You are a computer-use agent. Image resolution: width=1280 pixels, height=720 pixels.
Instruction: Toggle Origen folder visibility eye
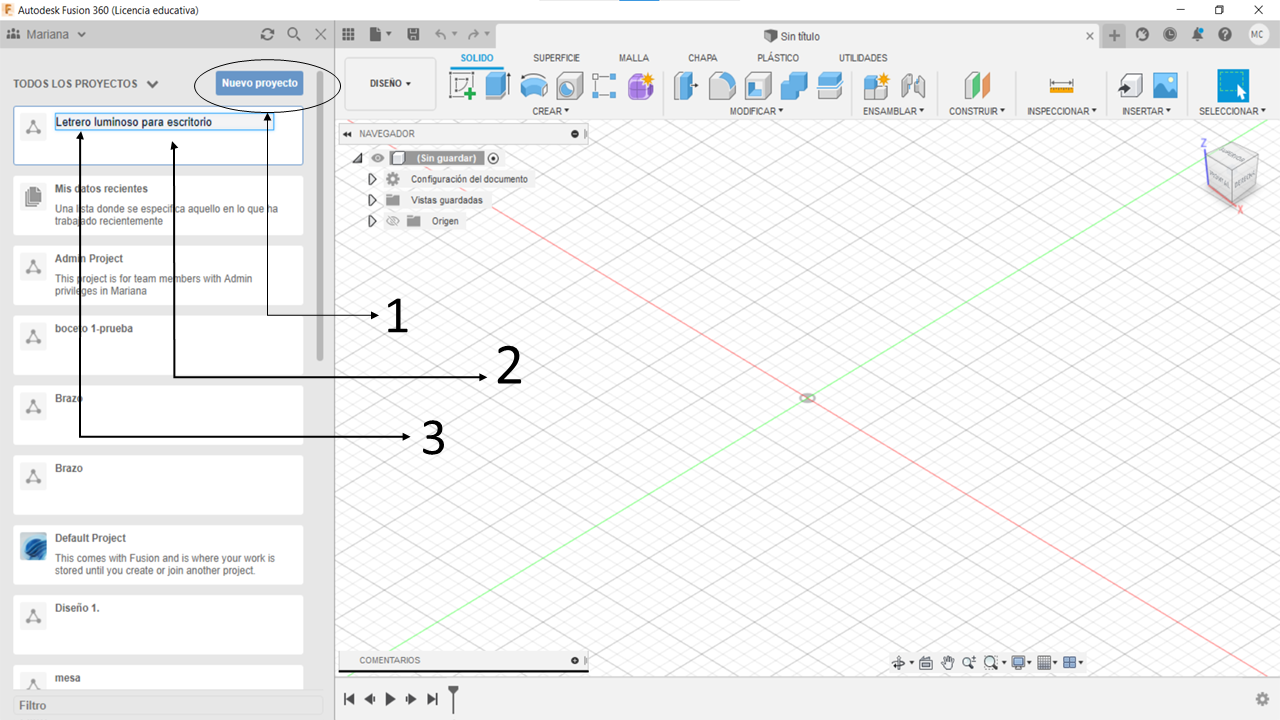(x=392, y=221)
